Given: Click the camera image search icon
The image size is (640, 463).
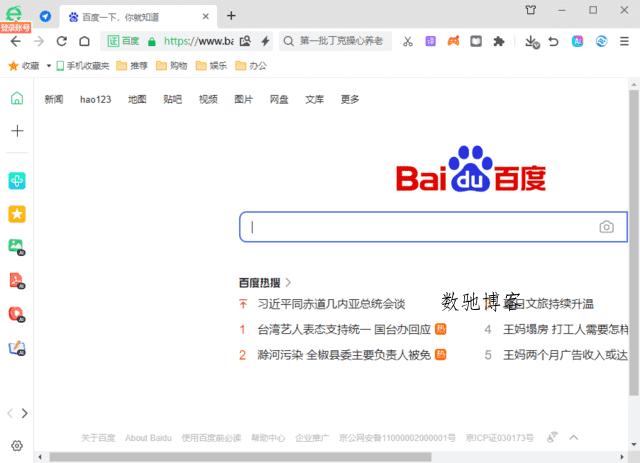Looking at the screenshot, I should pos(607,227).
